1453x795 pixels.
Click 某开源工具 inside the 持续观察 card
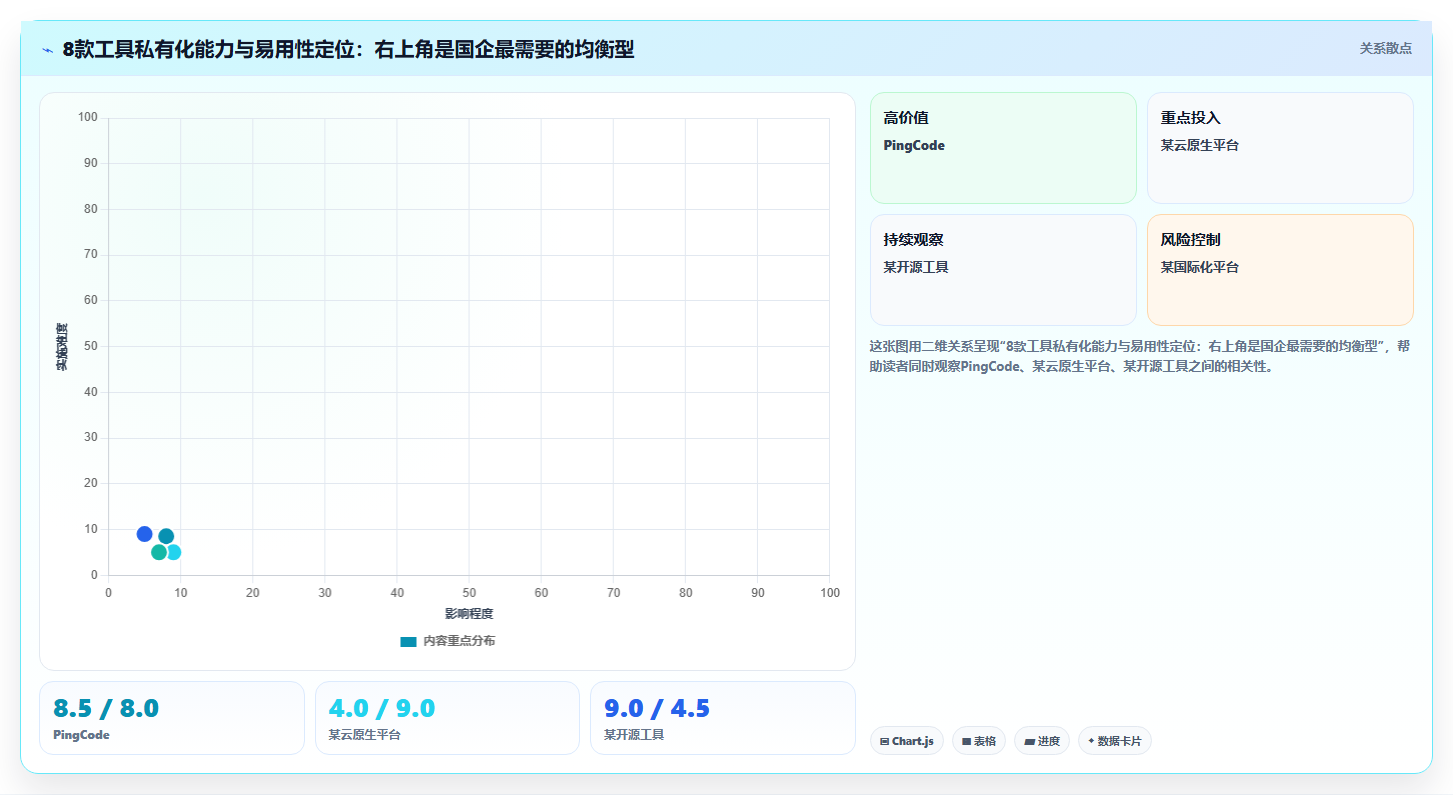pyautogui.click(x=916, y=267)
